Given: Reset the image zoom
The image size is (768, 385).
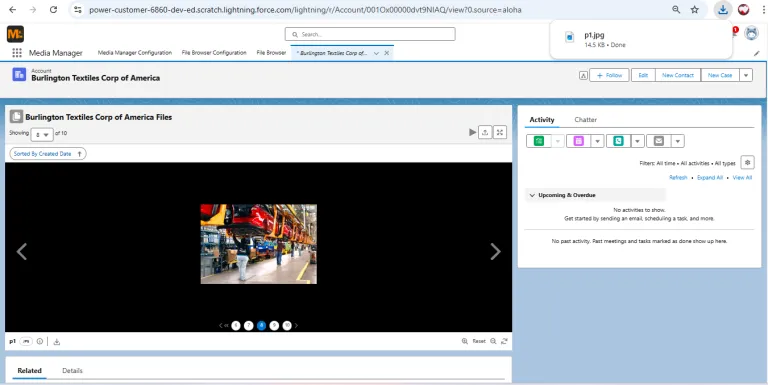Looking at the screenshot, I should [479, 341].
